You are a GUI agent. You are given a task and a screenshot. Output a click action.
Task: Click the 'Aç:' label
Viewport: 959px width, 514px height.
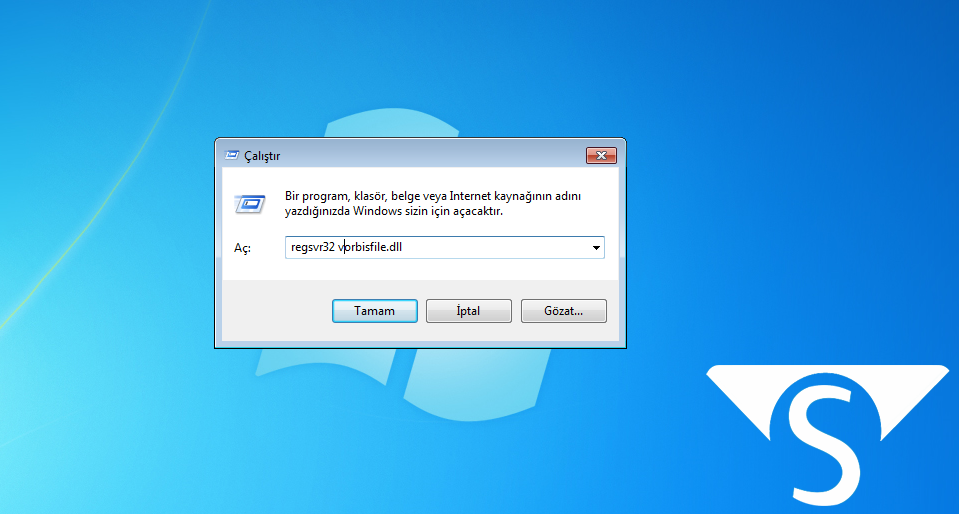point(243,248)
